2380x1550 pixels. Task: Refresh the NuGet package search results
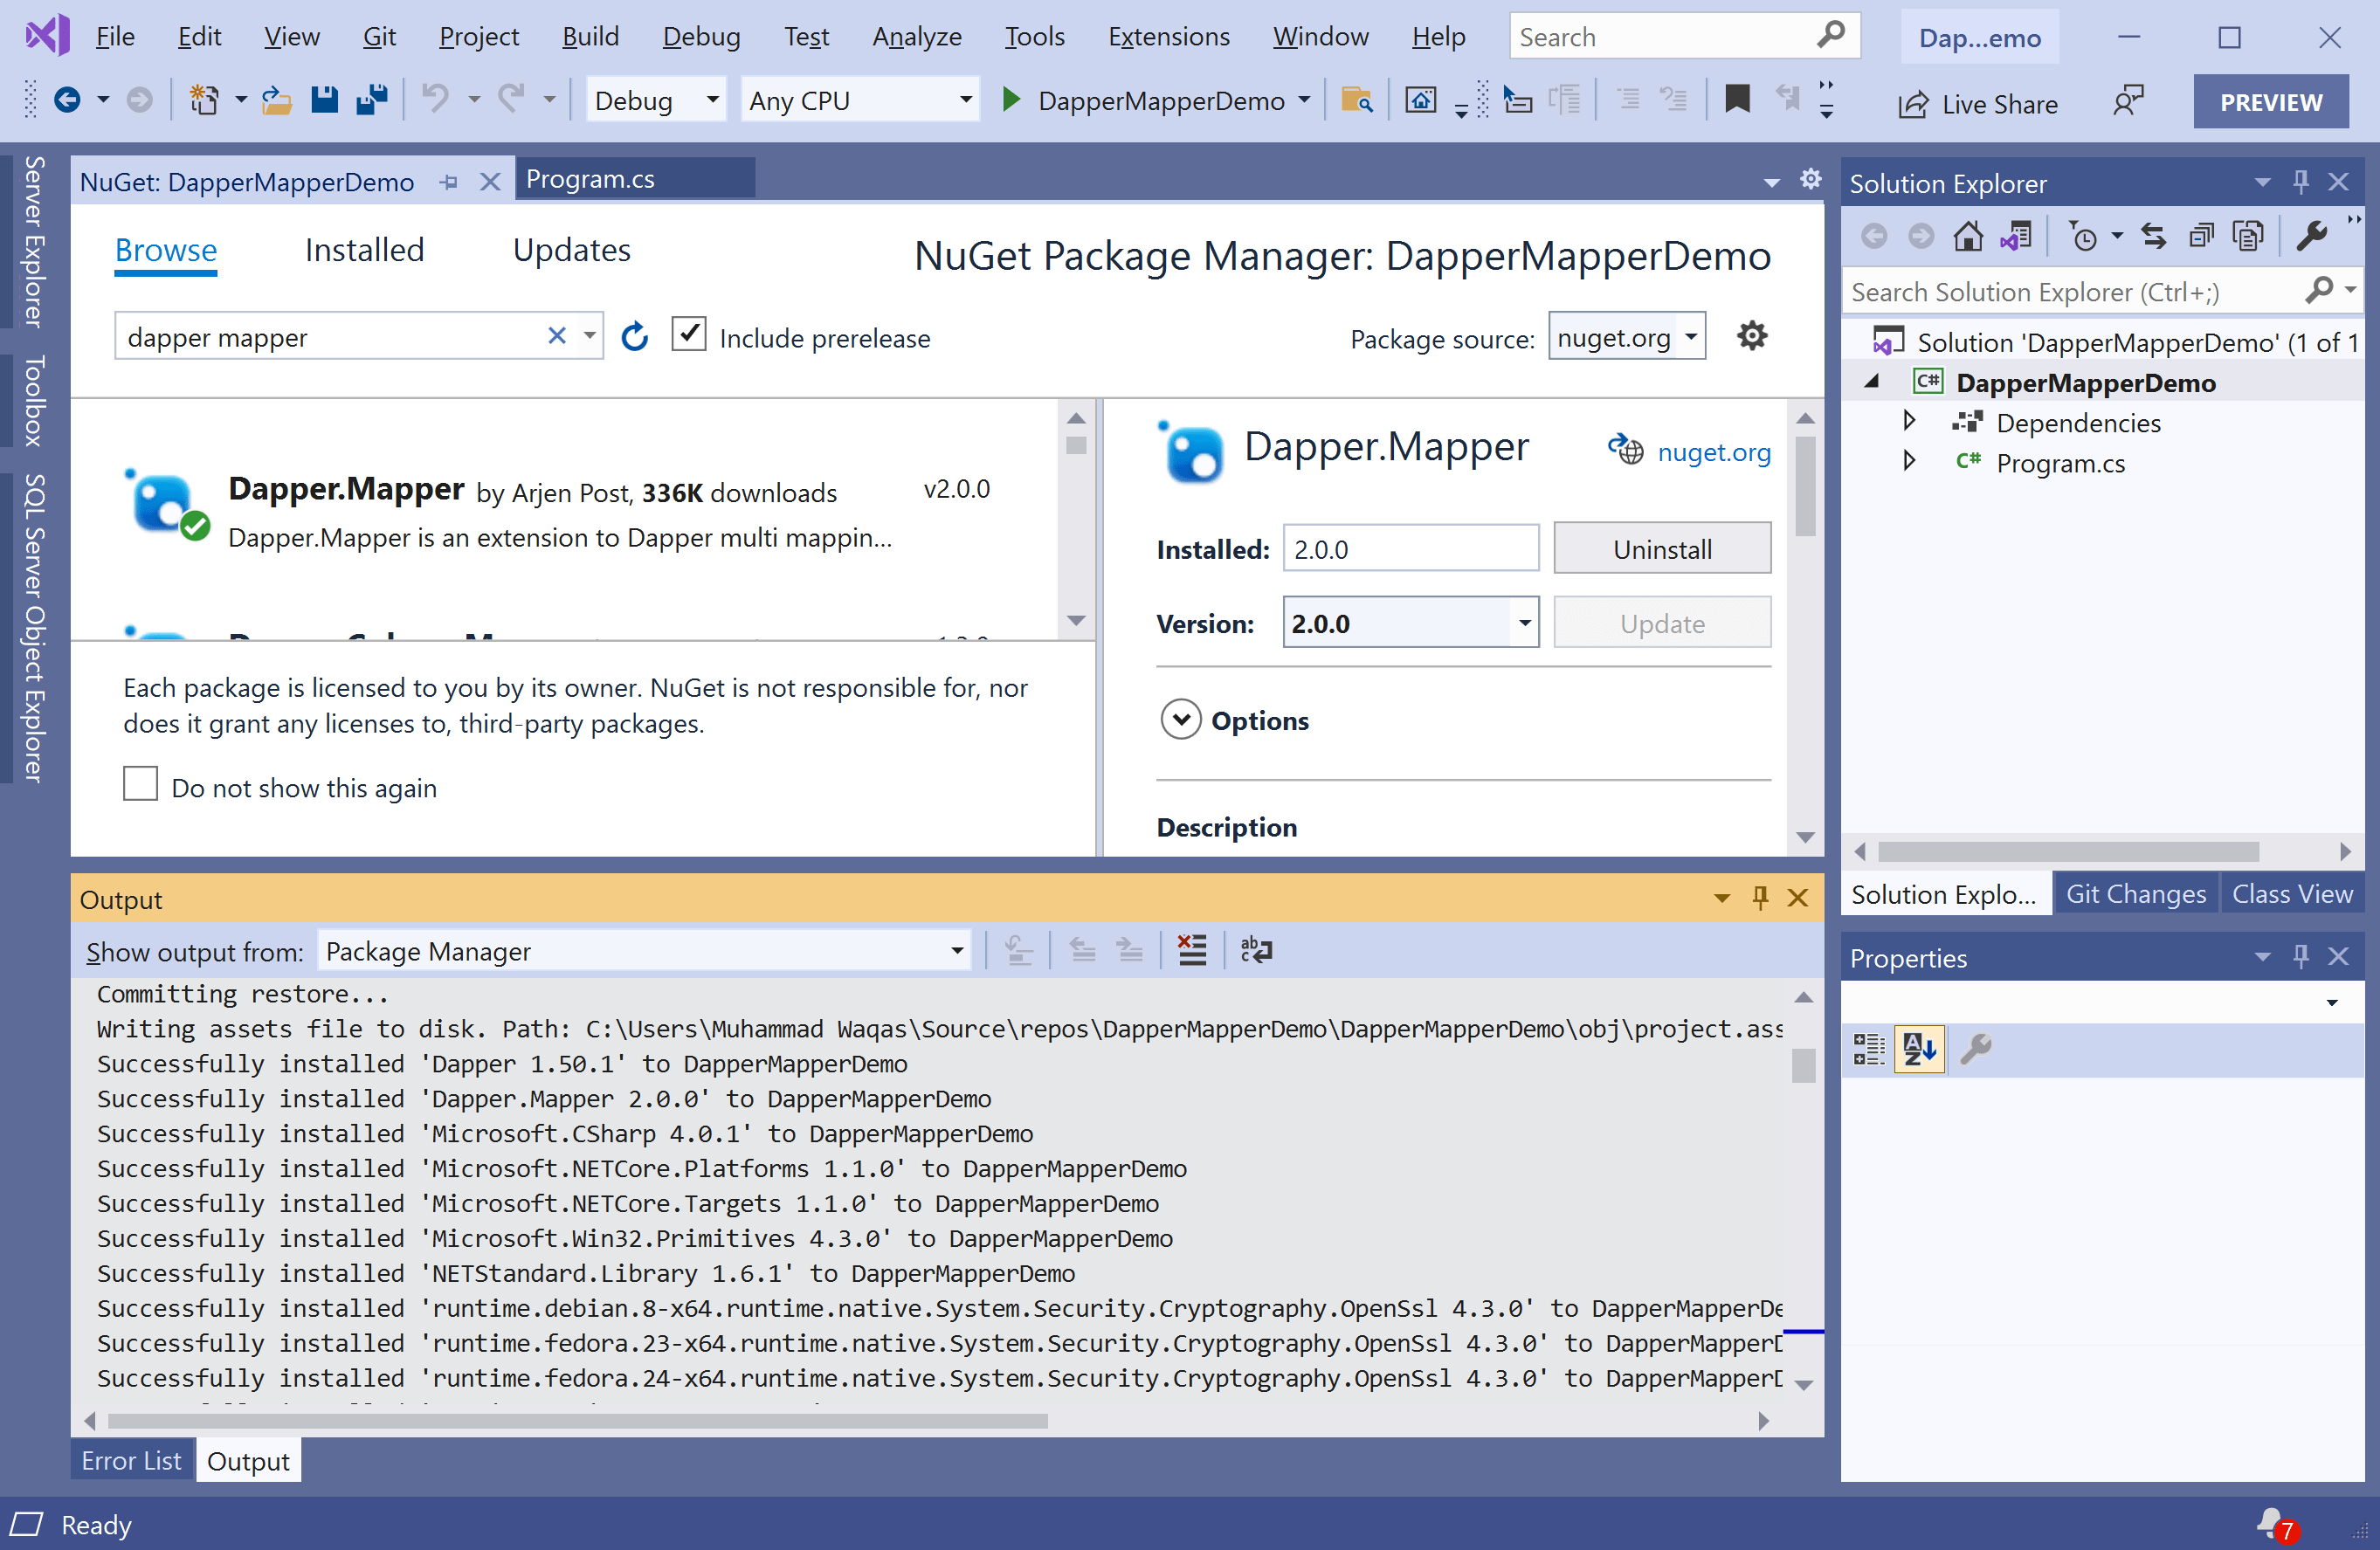[634, 336]
